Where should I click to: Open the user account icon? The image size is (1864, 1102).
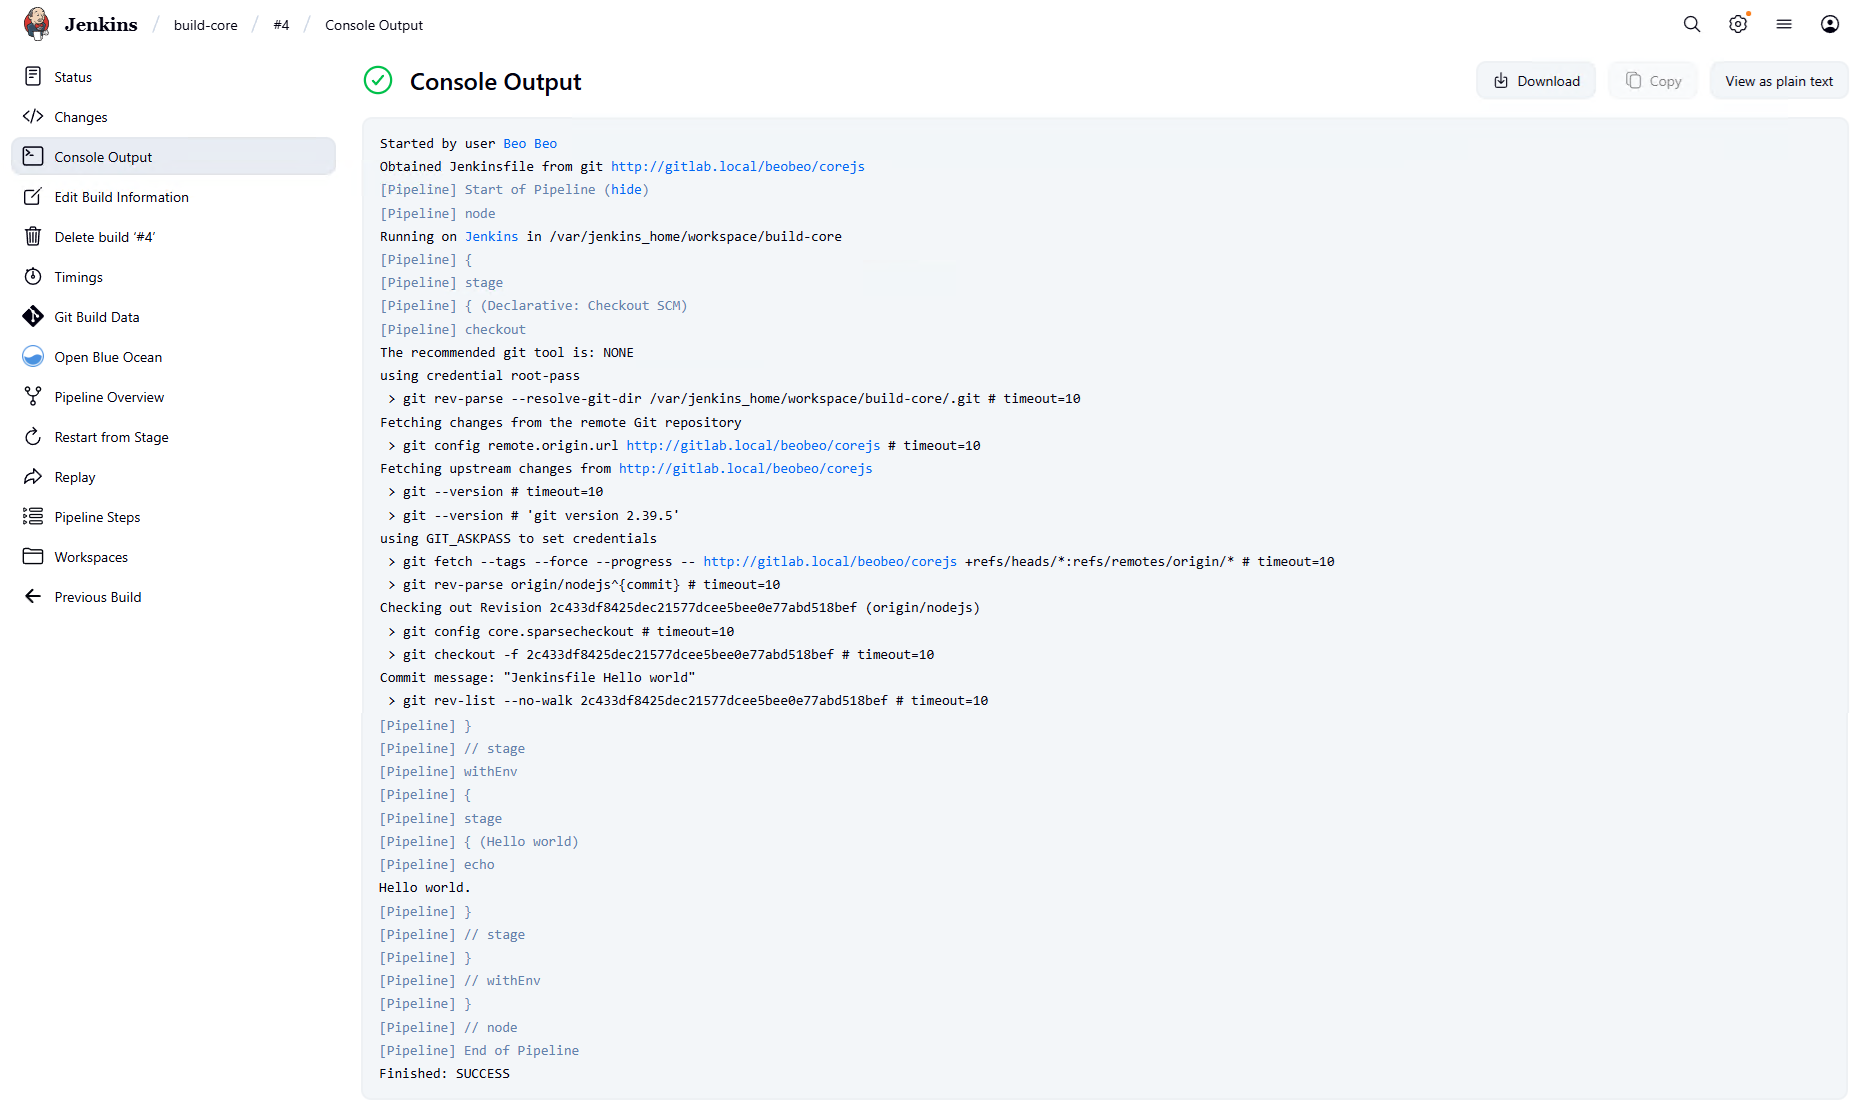click(1830, 24)
